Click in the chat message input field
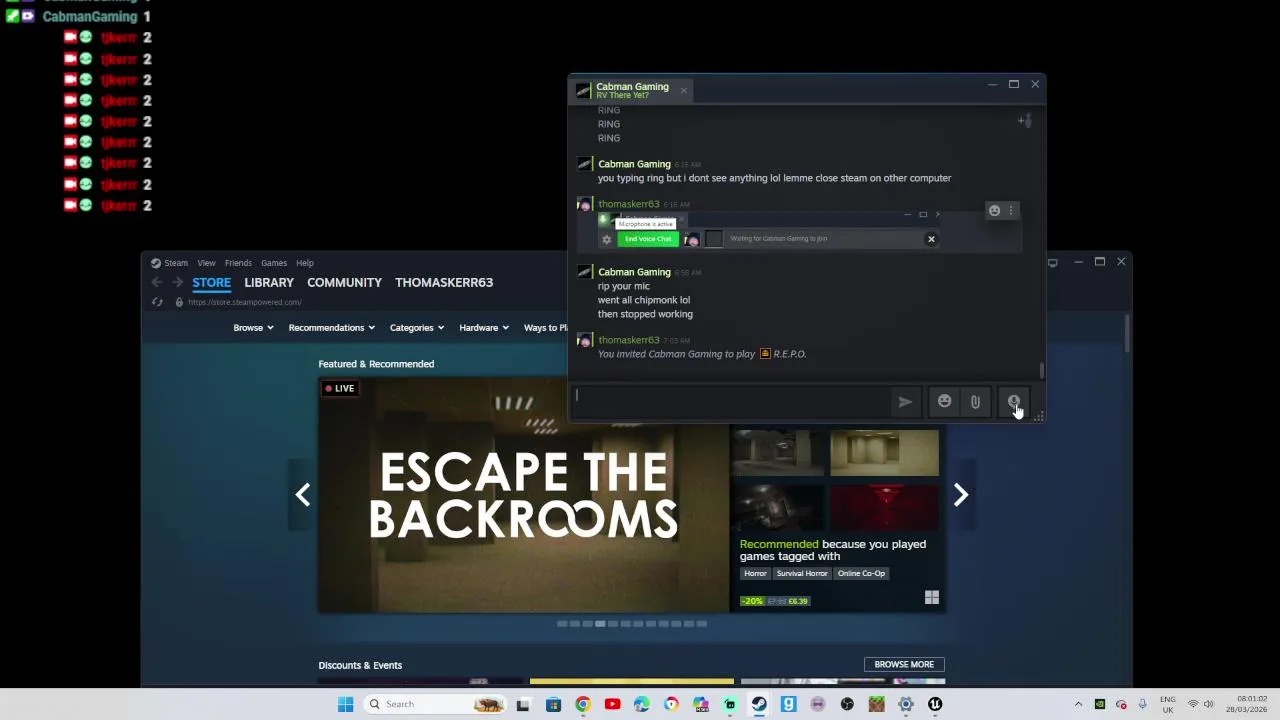Image resolution: width=1280 pixels, height=720 pixels. pos(730,401)
